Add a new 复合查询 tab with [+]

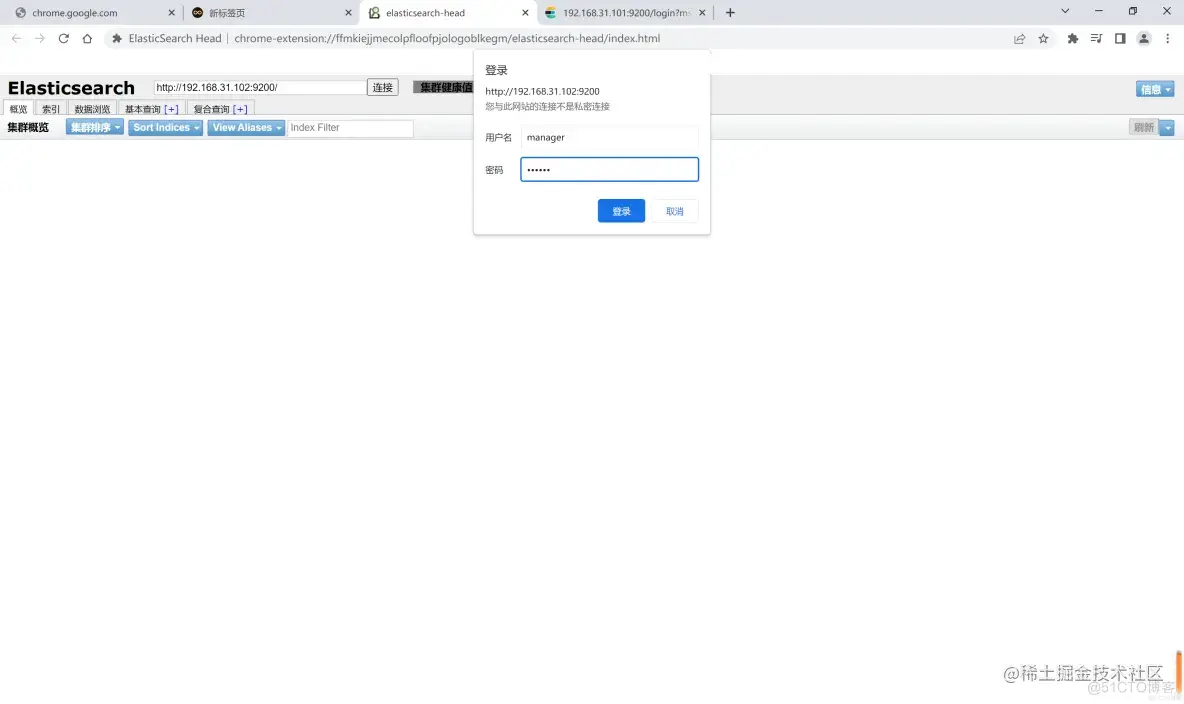click(240, 109)
